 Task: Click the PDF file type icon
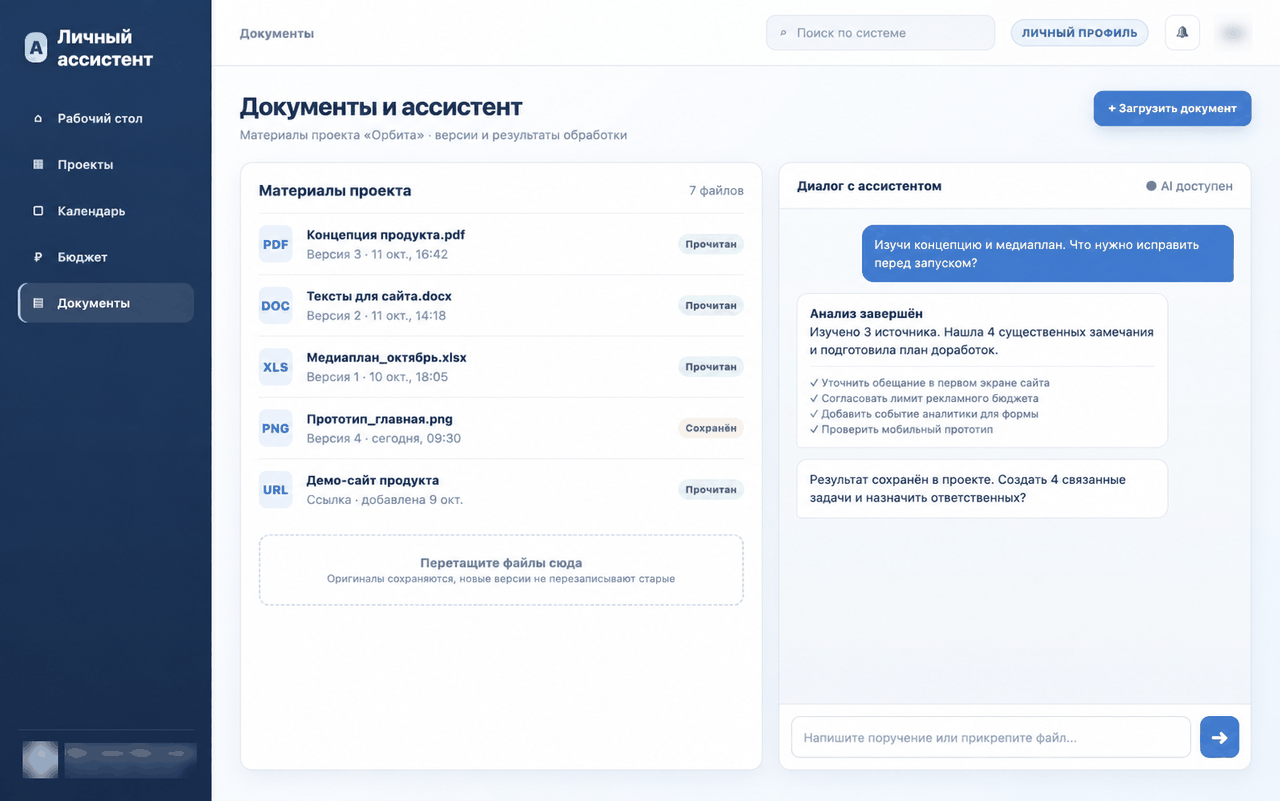tap(275, 244)
